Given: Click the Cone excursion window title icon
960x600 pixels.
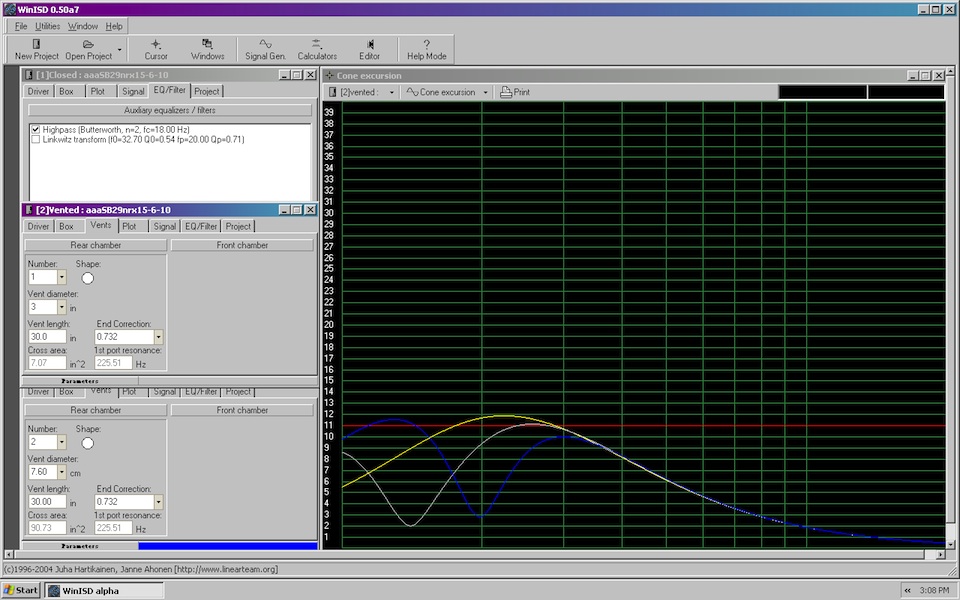Looking at the screenshot, I should tap(329, 75).
